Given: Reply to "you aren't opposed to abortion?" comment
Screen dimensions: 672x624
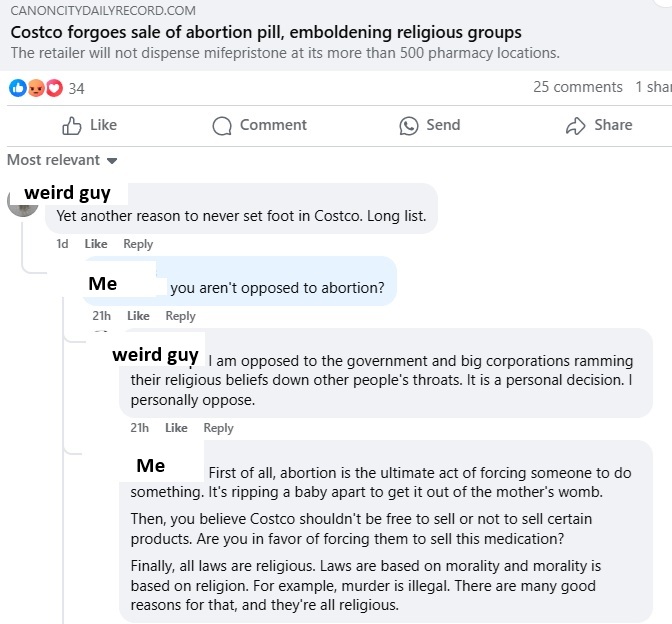Looking at the screenshot, I should click(180, 316).
